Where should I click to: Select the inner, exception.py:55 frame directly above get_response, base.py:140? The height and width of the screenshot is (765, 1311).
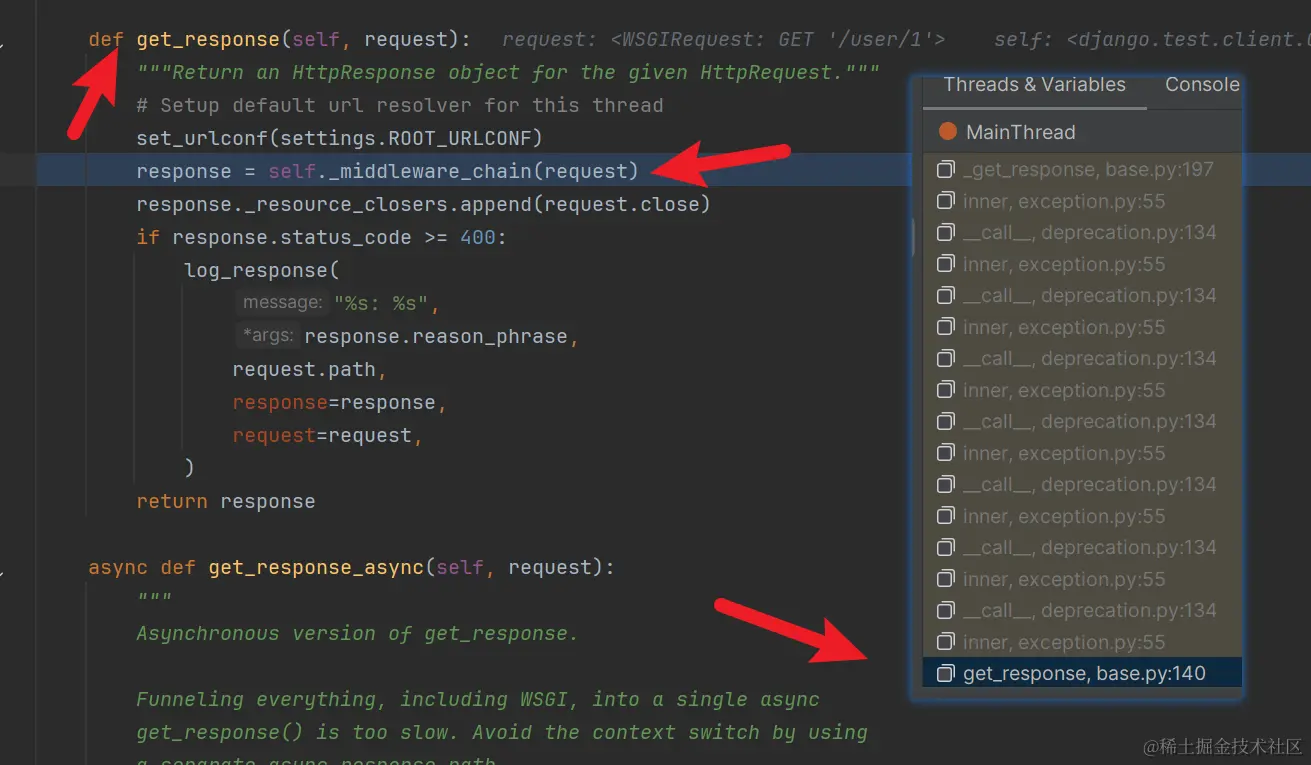[x=1082, y=642]
